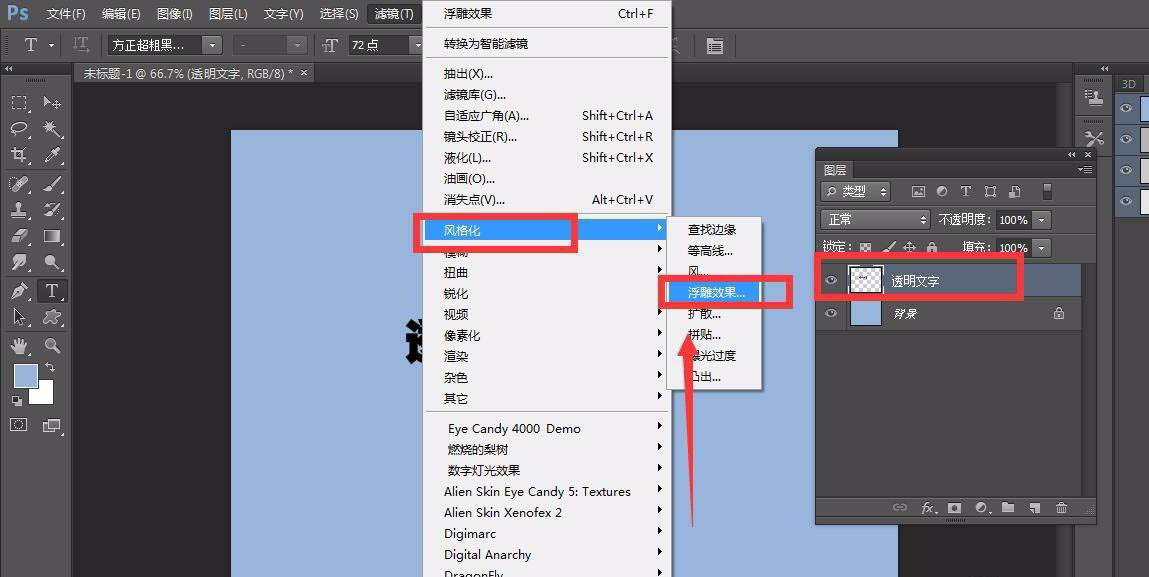Screen dimensions: 1149x577
Task: Select the Eraser tool
Action: [19, 236]
